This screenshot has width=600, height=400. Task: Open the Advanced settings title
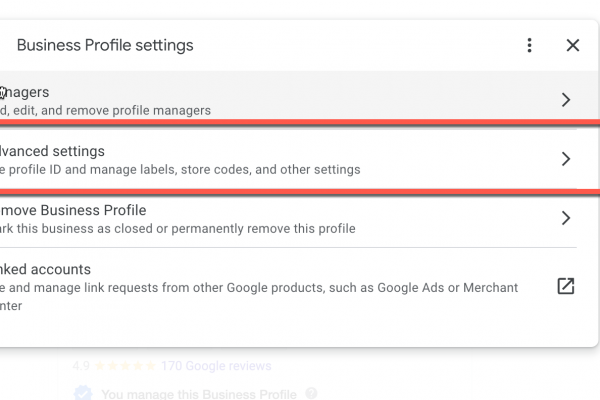[x=53, y=151]
